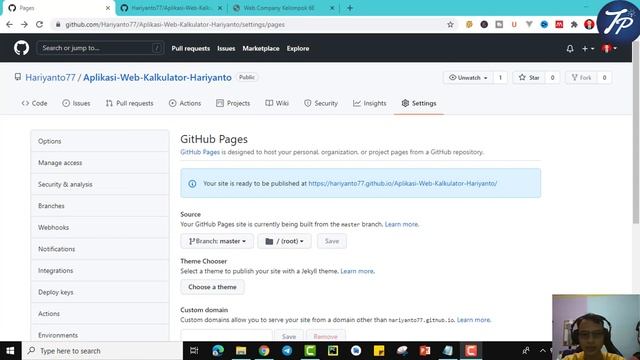640x360 pixels.
Task: Open the Projects tab
Action: (233, 103)
